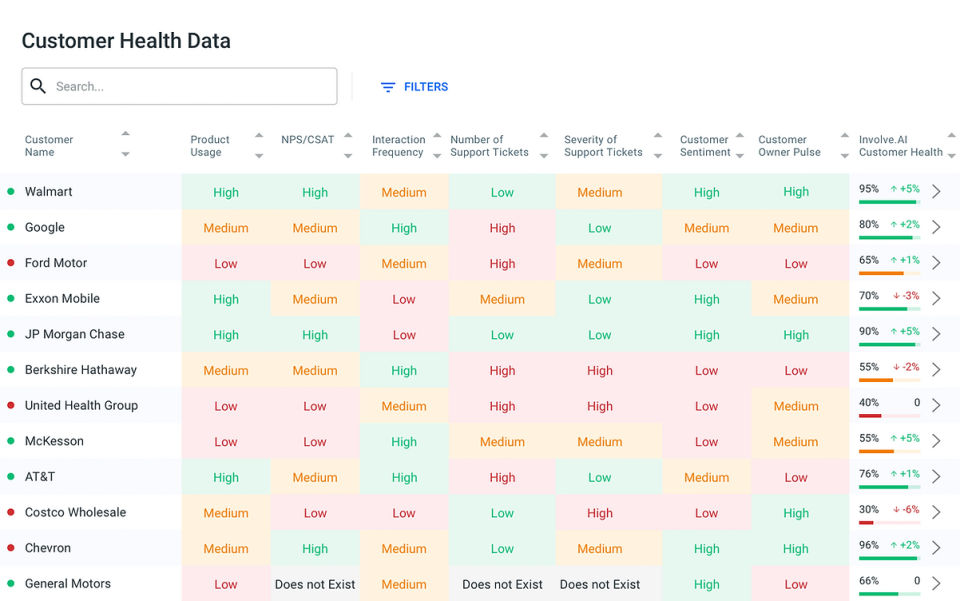Click the filter lines icon
Screen dimensions: 960x601
[388, 87]
